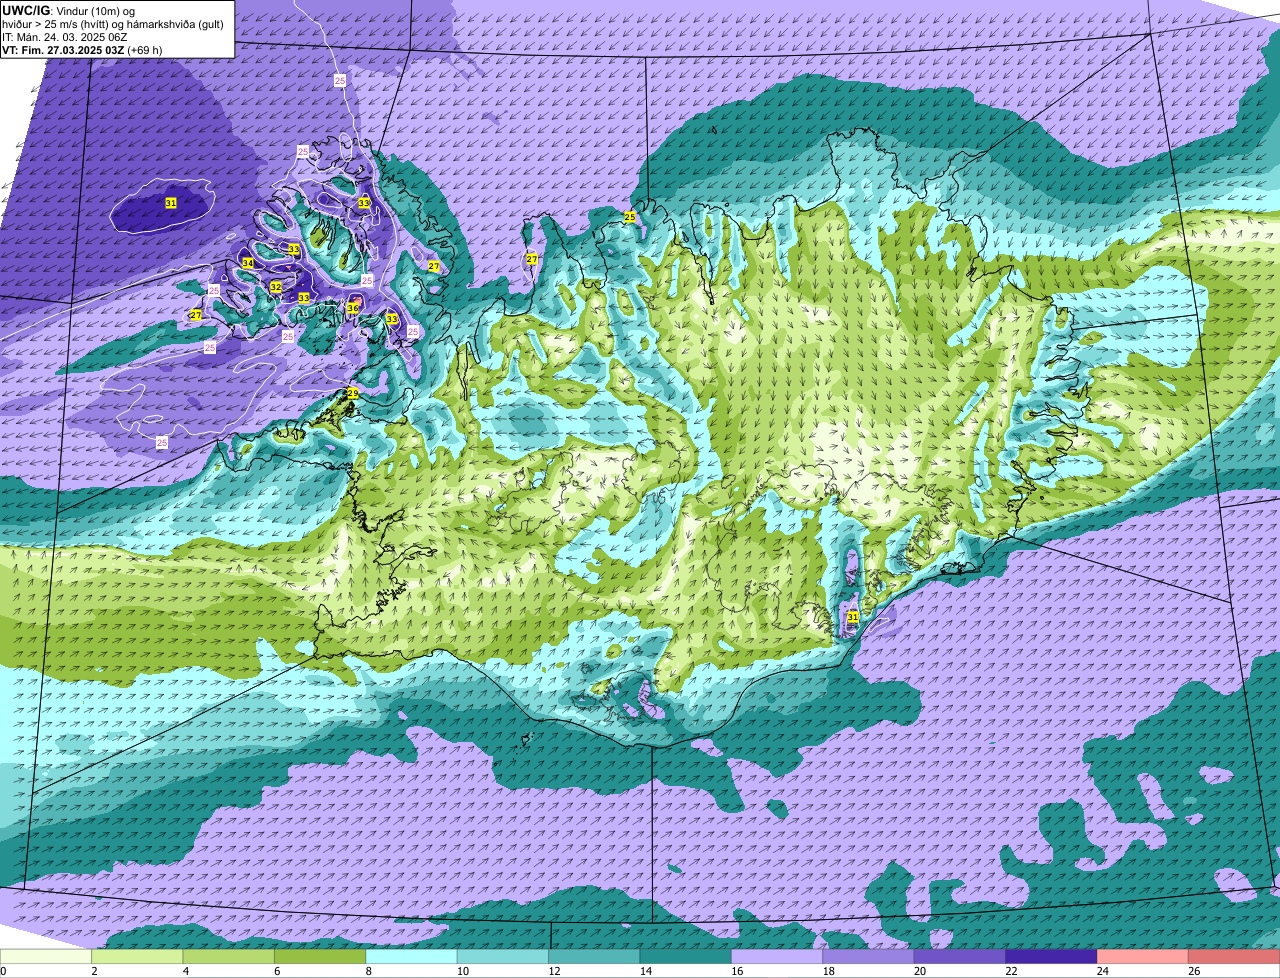This screenshot has height=978, width=1280.
Task: Click the legend scale value 4
Action: click(184, 971)
